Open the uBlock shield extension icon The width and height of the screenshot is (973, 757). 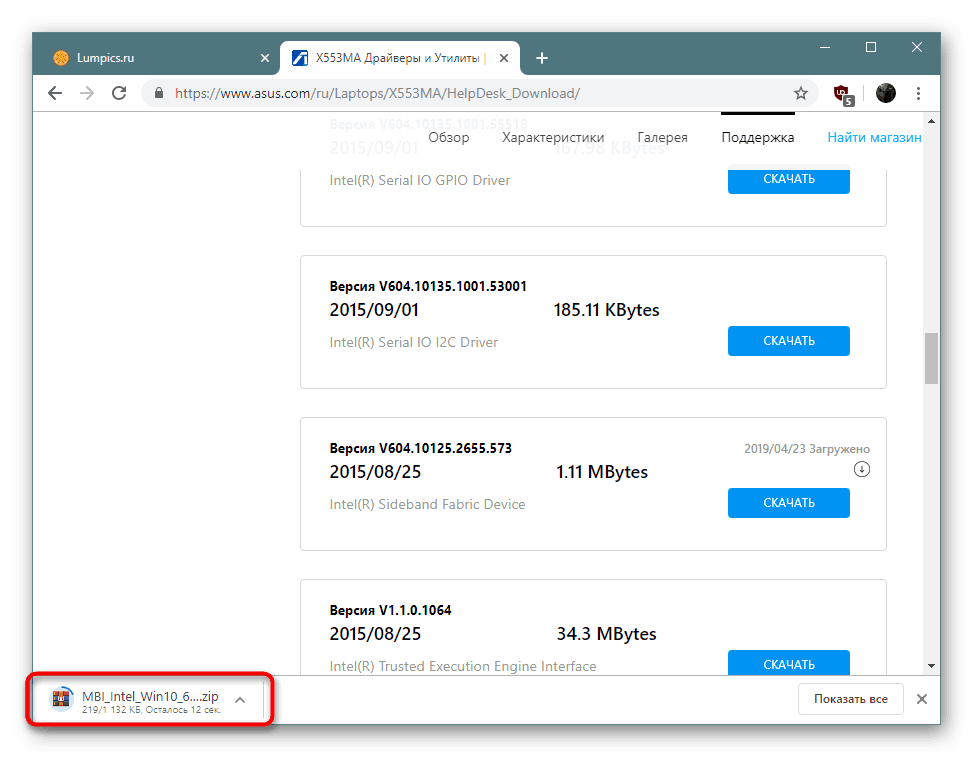(843, 94)
